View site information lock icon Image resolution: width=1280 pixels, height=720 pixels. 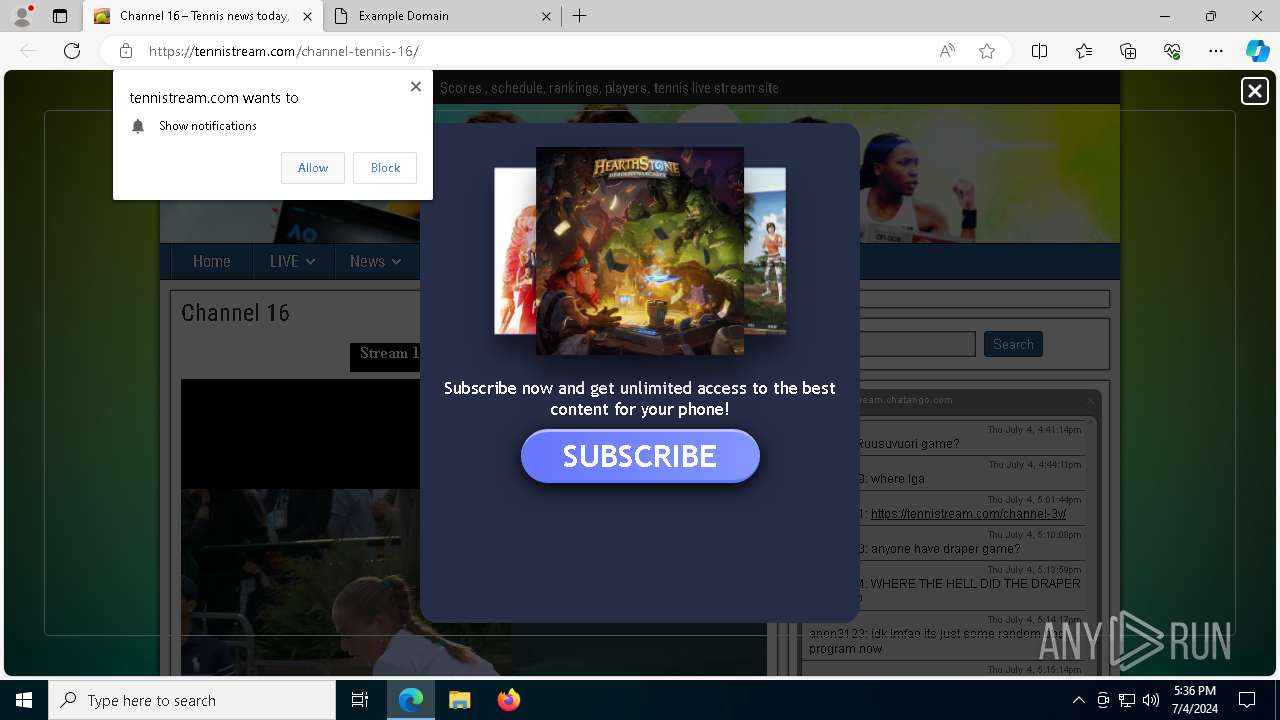(126, 51)
